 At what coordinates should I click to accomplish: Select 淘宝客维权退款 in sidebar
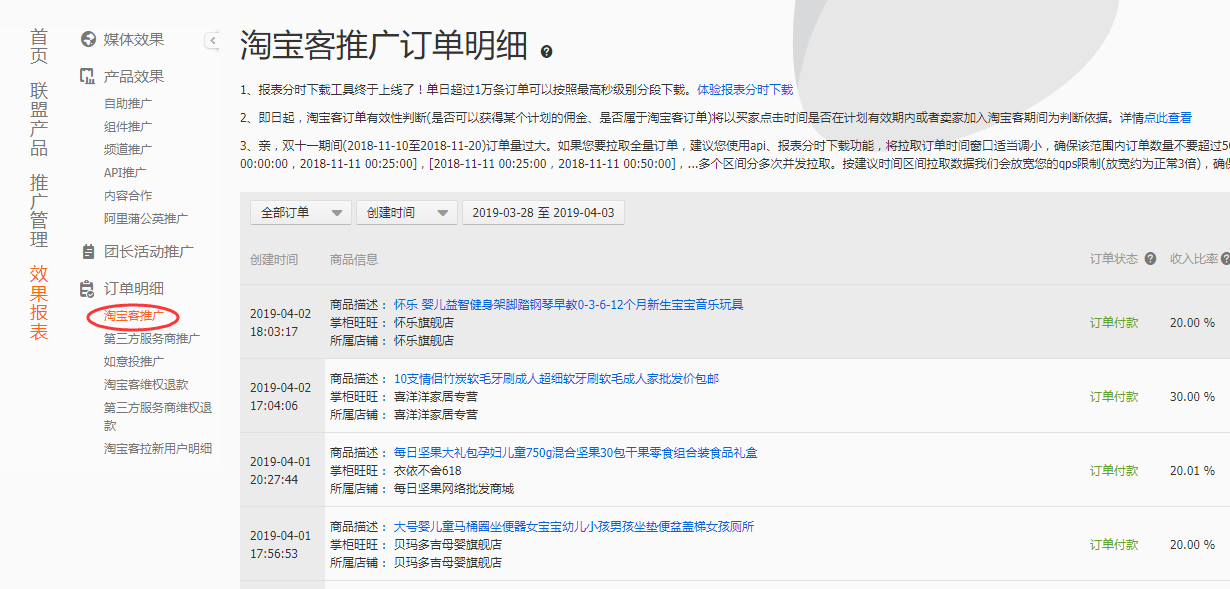[146, 384]
